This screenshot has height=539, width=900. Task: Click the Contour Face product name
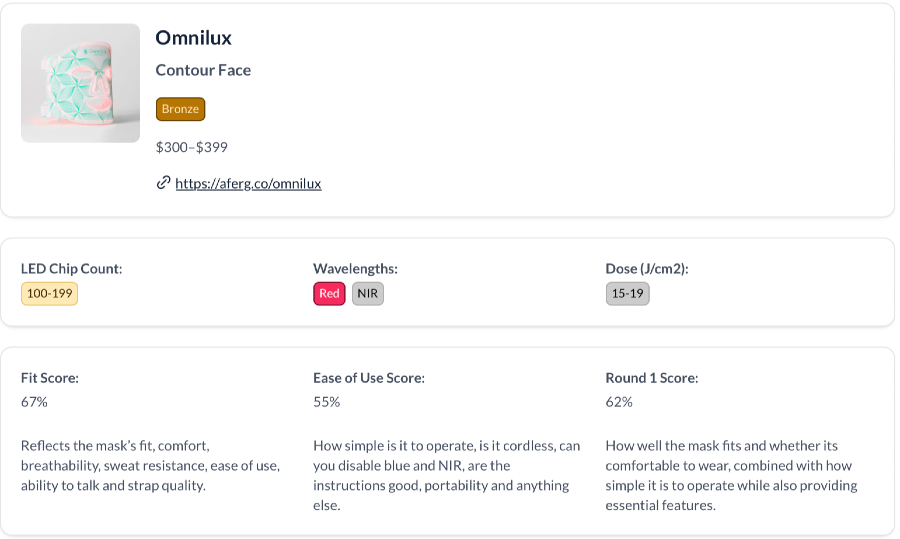[x=203, y=70]
